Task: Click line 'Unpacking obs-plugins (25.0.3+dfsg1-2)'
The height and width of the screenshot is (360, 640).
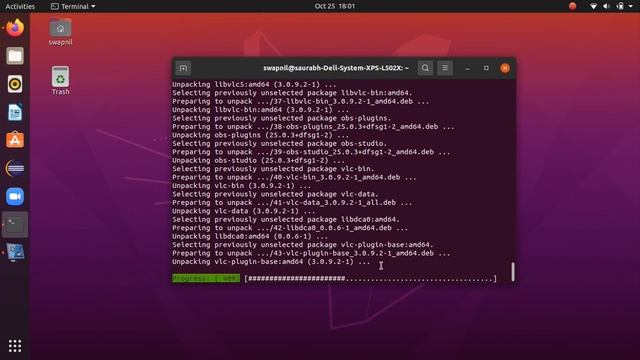Action: coord(260,135)
